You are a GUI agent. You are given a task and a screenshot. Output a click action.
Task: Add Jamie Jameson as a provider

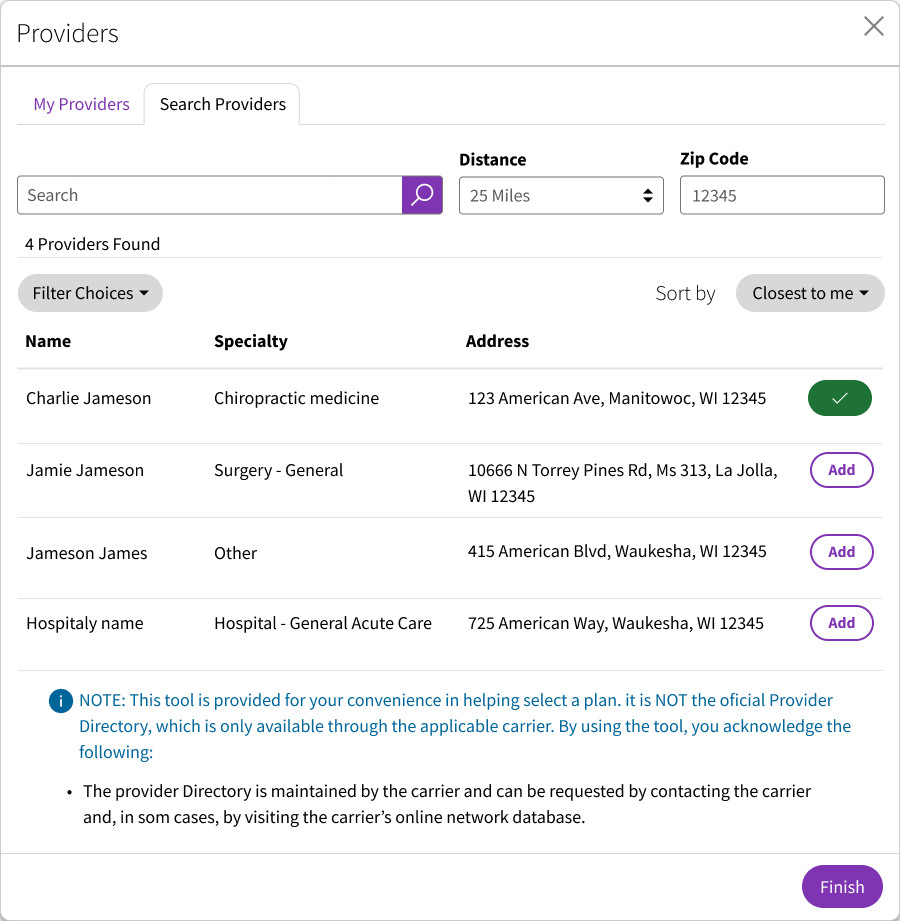(841, 470)
